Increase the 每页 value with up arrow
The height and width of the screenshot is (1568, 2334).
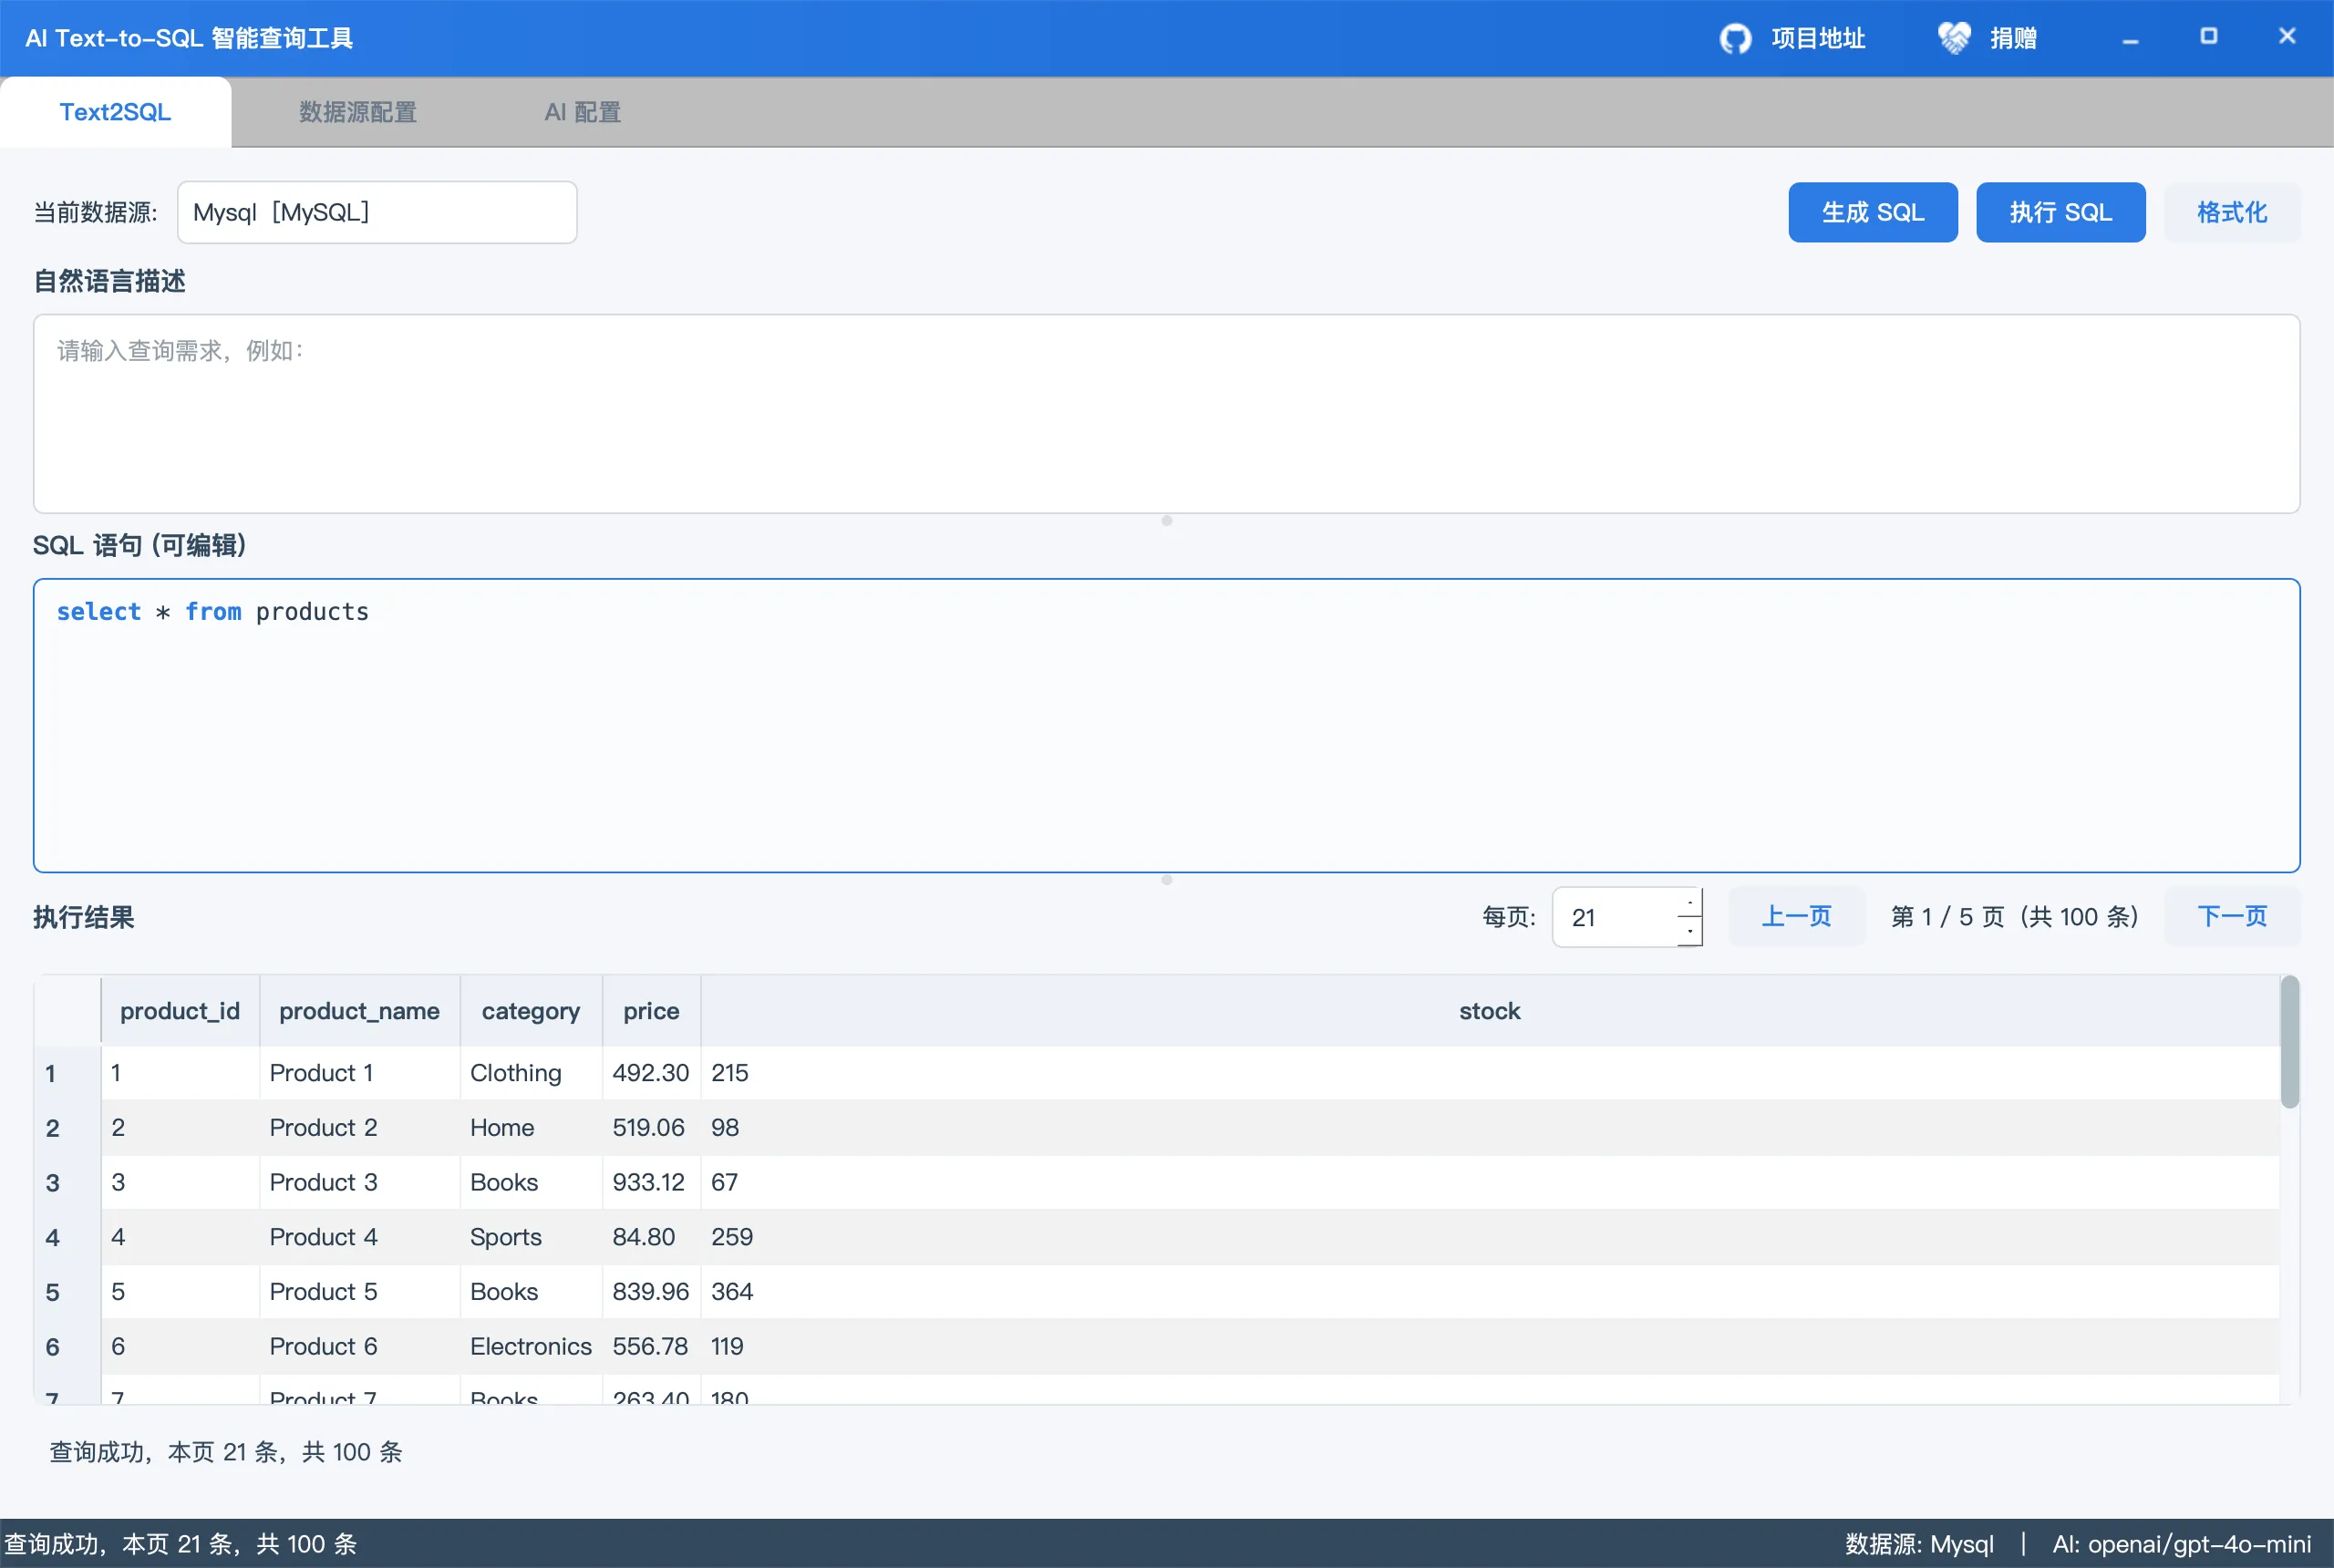point(1690,902)
